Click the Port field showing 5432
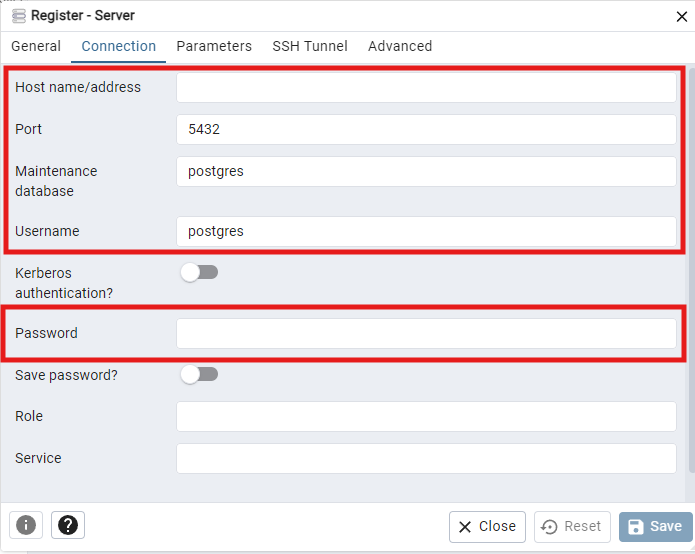695x554 pixels. (426, 129)
